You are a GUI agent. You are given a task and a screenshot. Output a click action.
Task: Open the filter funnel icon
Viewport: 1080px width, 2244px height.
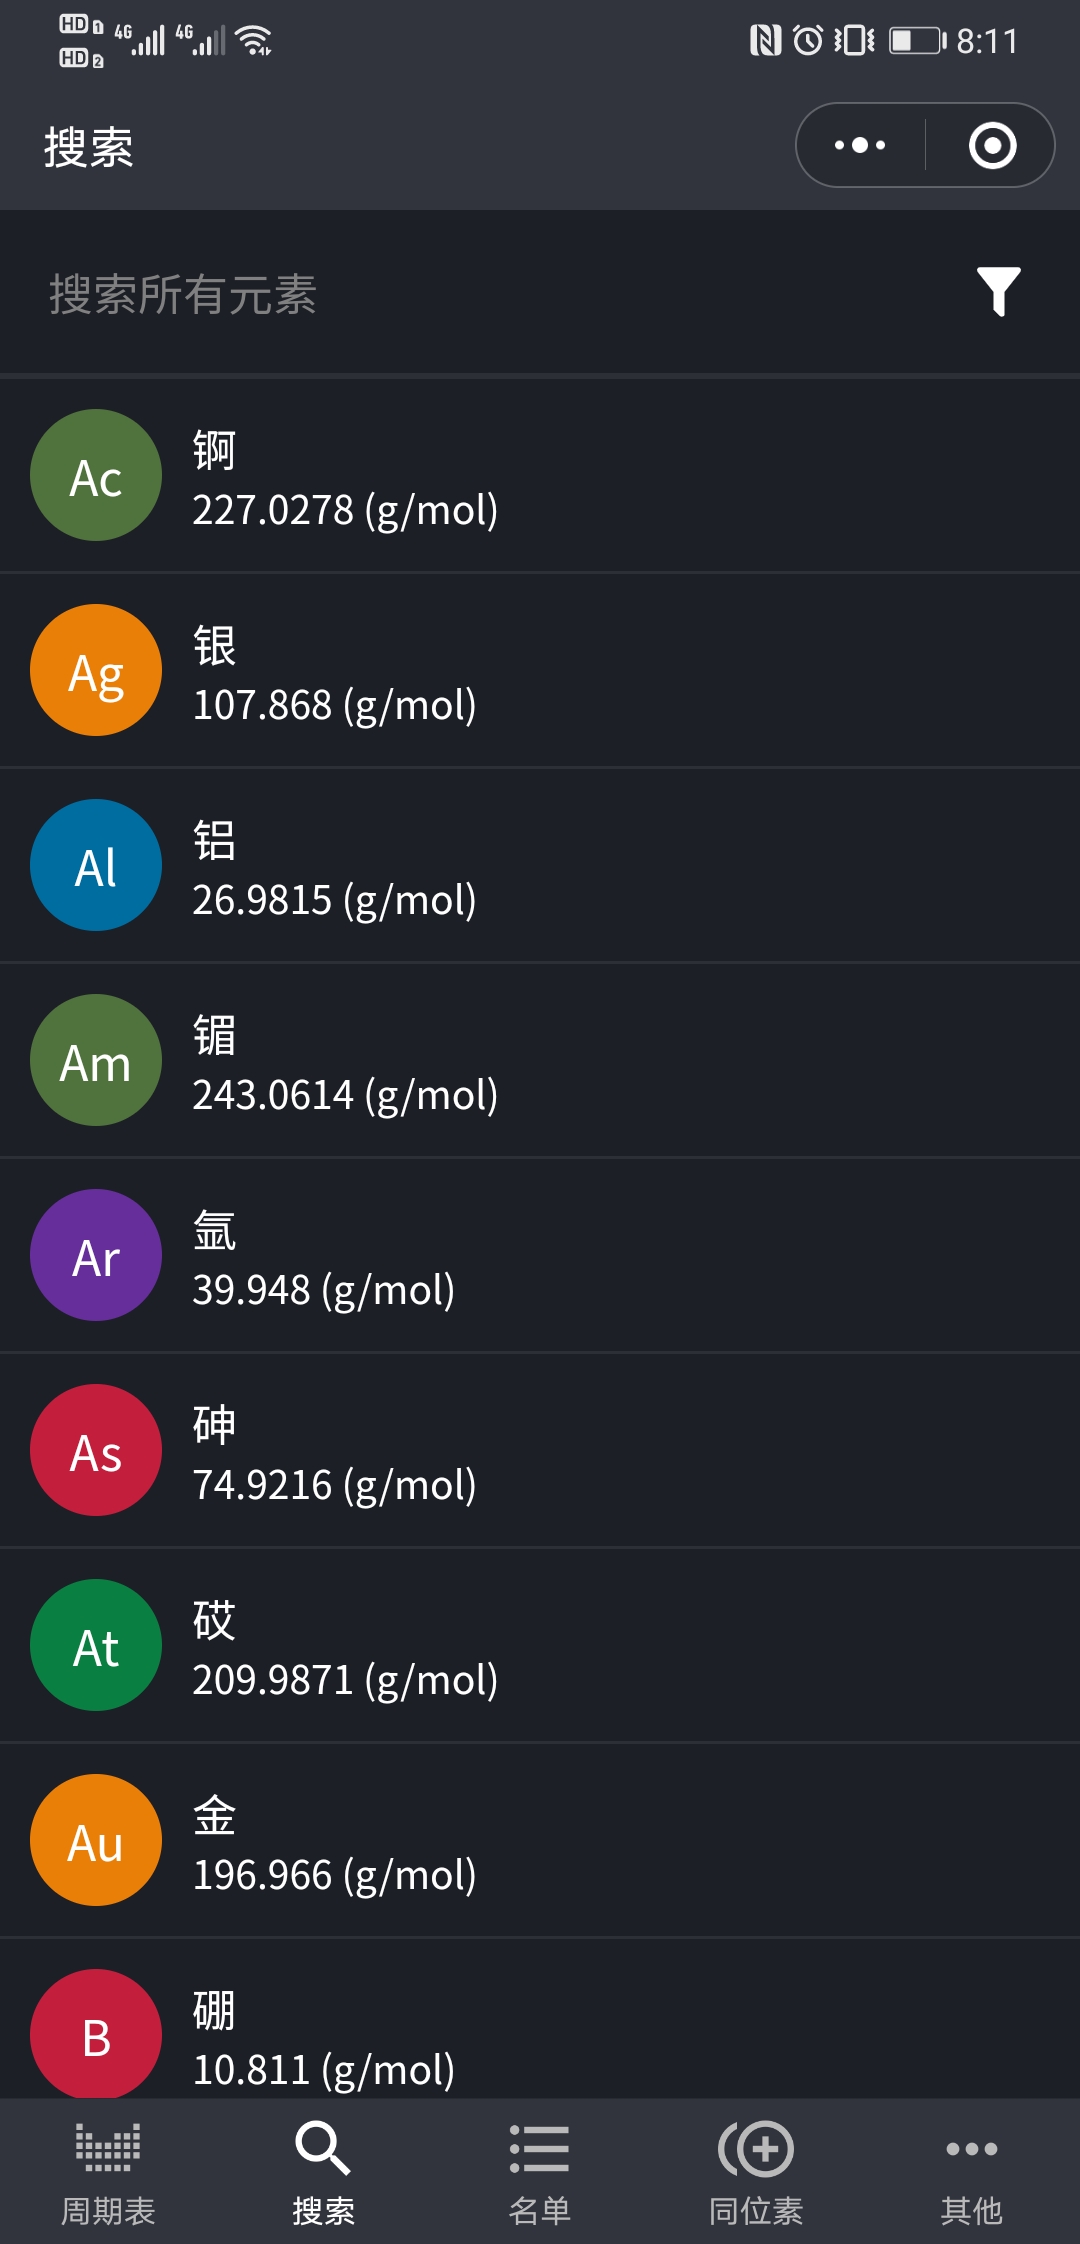click(x=998, y=292)
